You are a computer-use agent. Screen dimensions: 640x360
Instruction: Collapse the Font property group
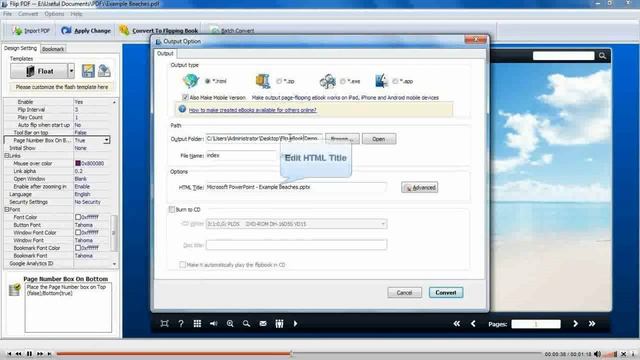coord(7,209)
